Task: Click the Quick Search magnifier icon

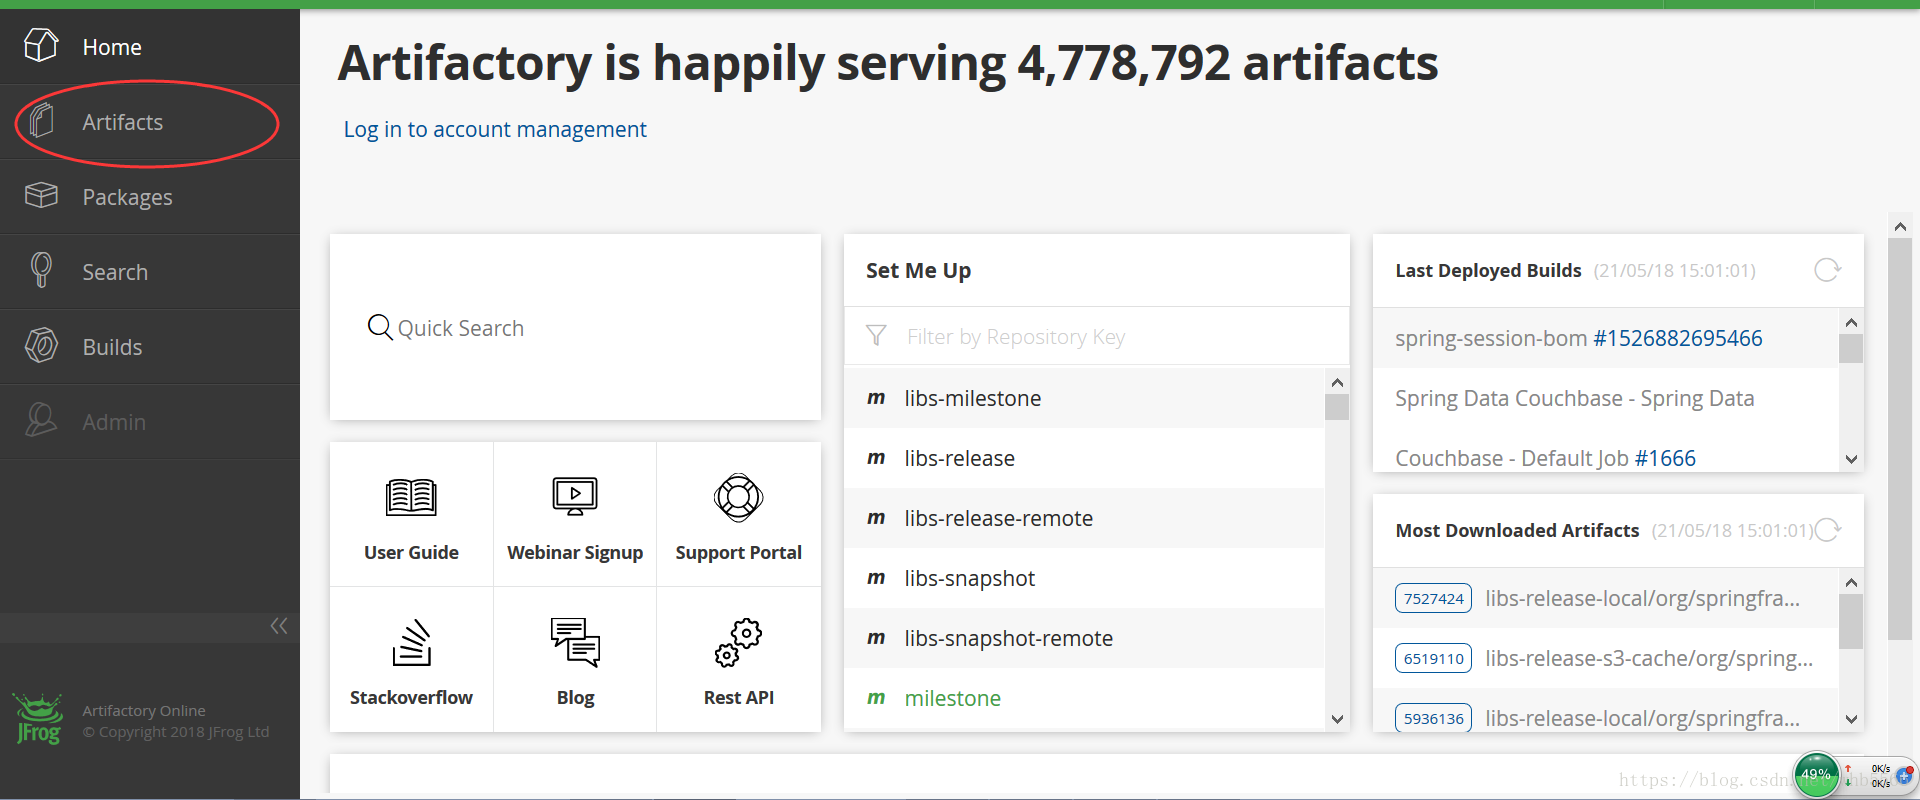Action: pyautogui.click(x=380, y=327)
